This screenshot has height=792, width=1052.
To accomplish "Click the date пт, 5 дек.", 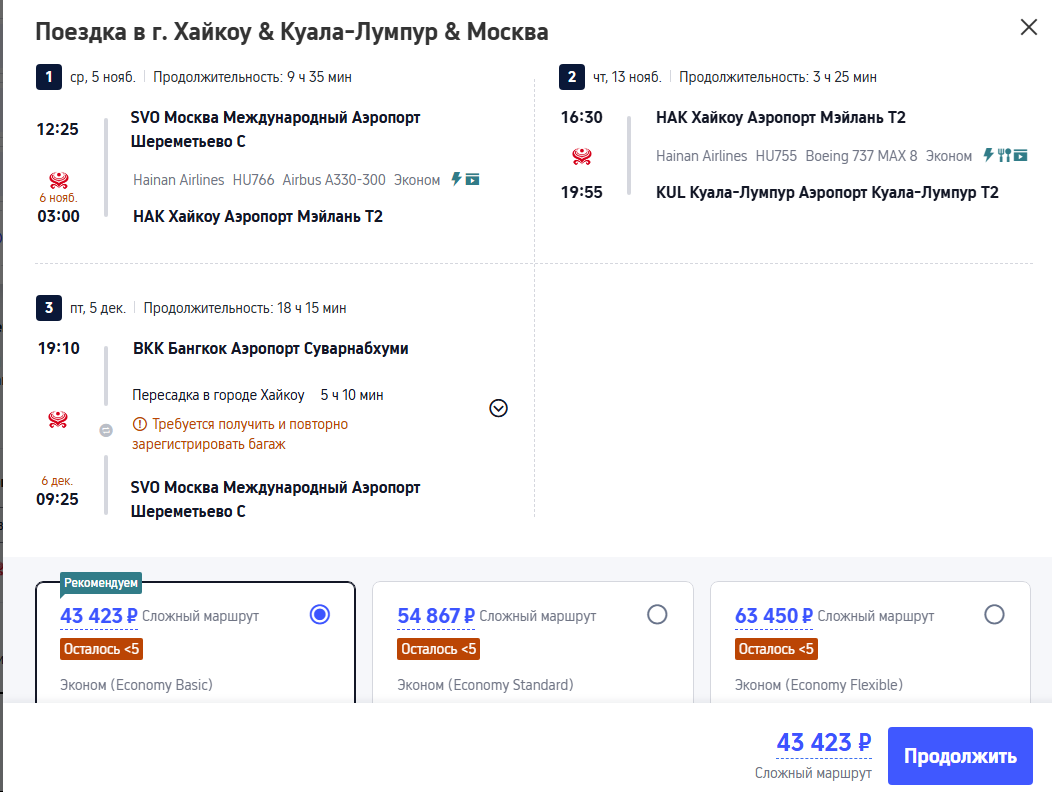I will pos(98,308).
